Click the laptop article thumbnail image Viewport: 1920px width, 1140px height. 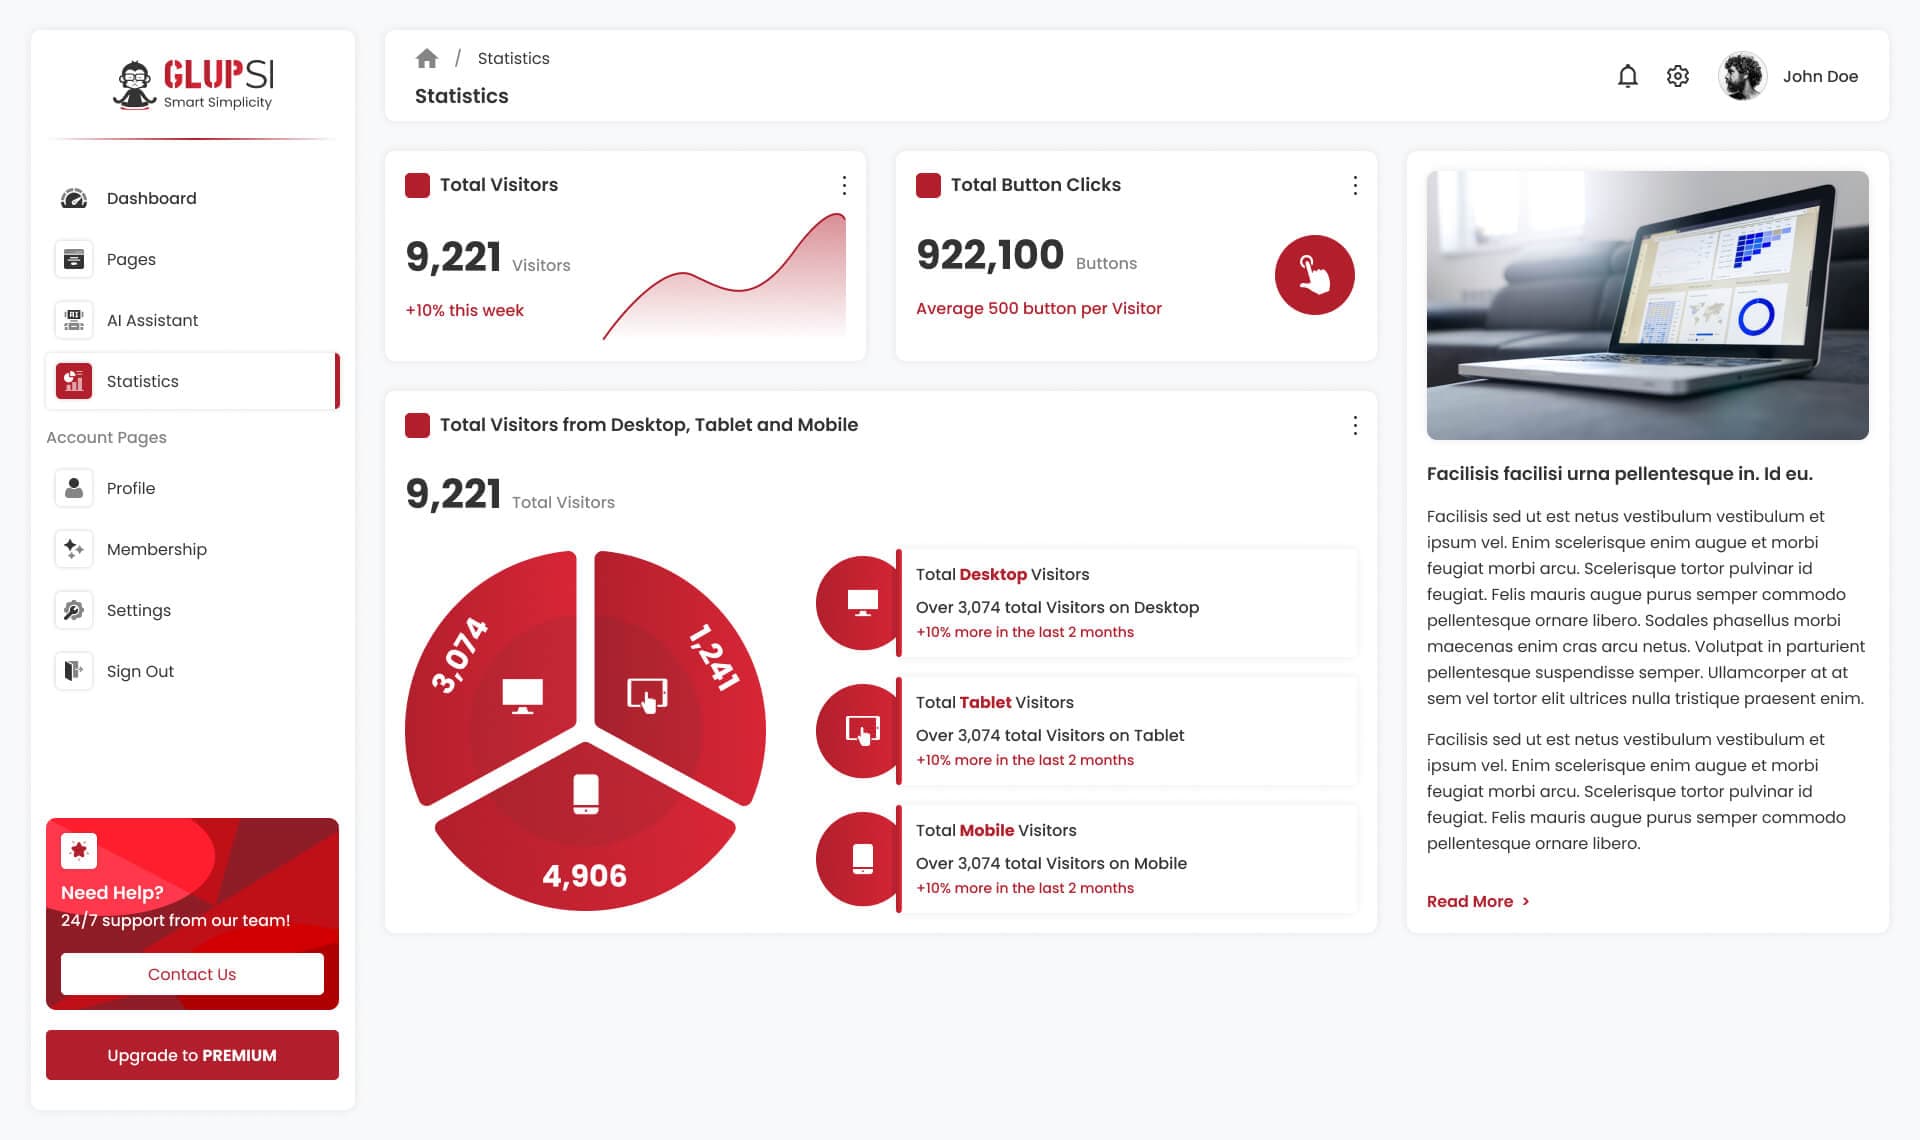click(x=1647, y=305)
